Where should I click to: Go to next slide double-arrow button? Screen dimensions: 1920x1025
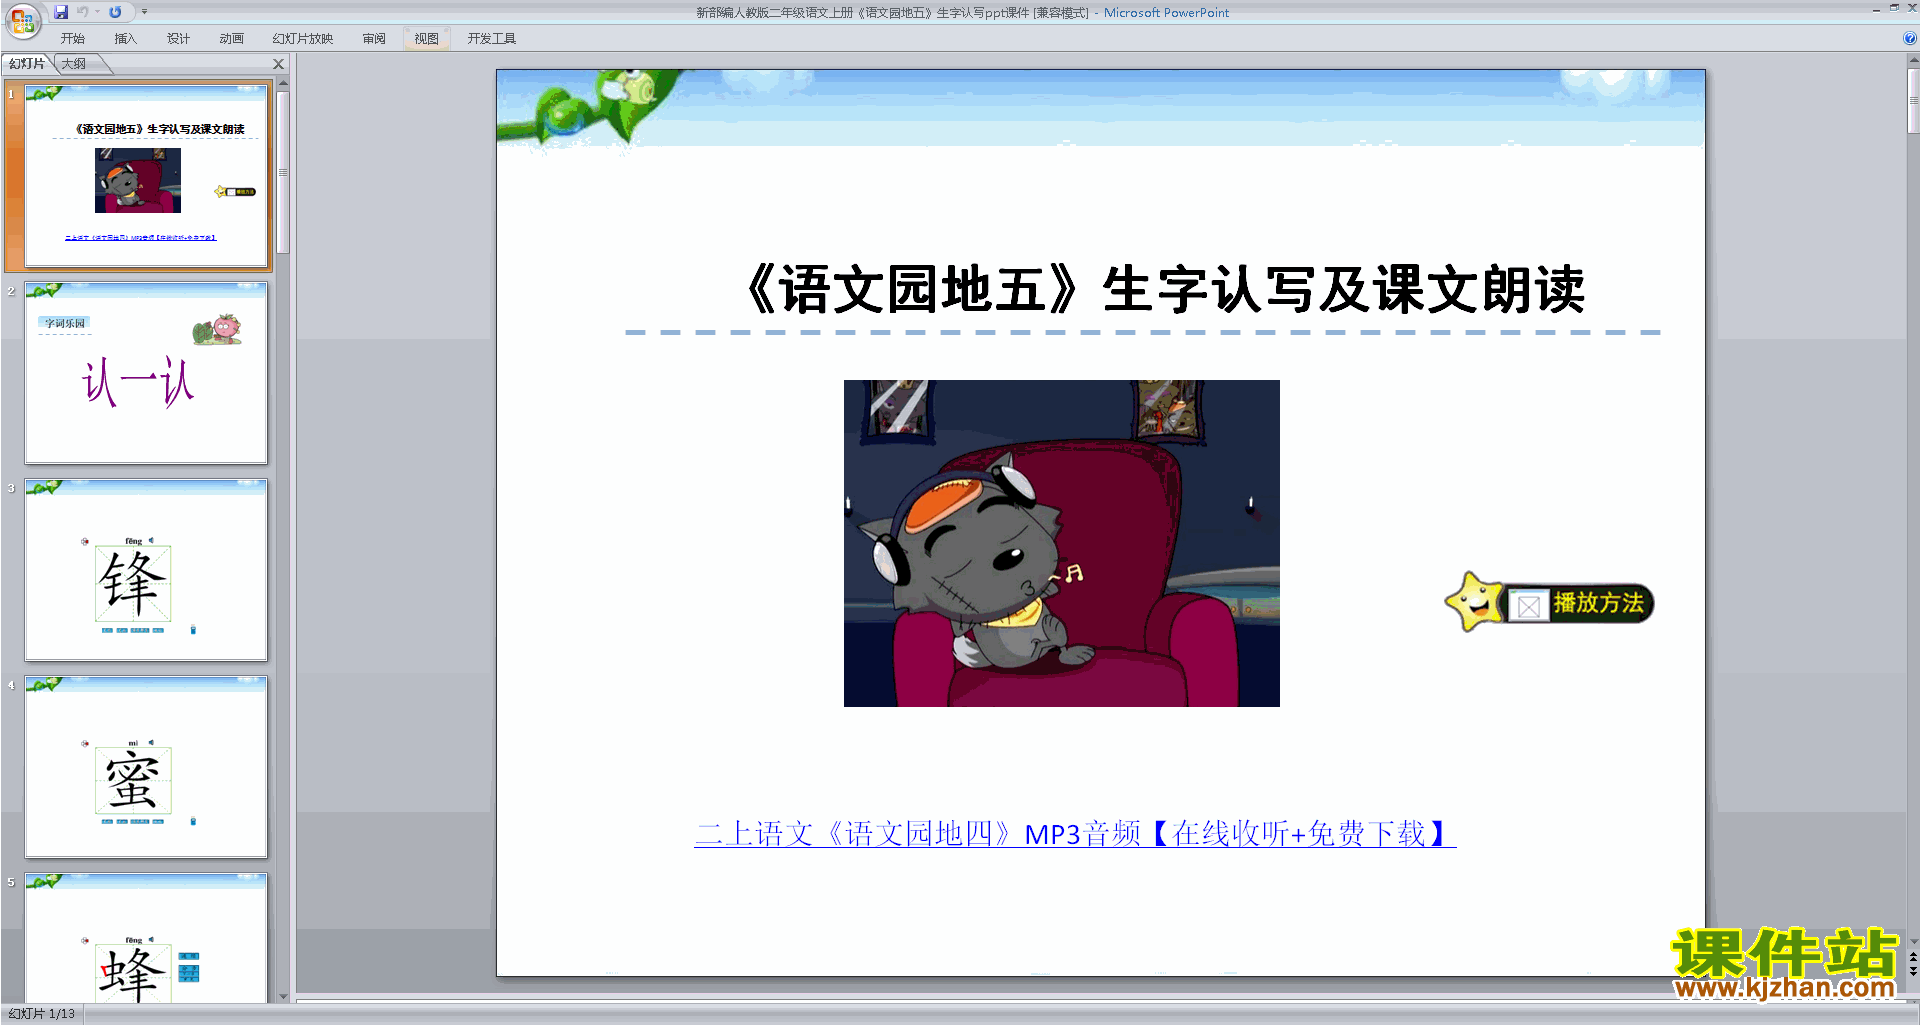pos(1914,971)
